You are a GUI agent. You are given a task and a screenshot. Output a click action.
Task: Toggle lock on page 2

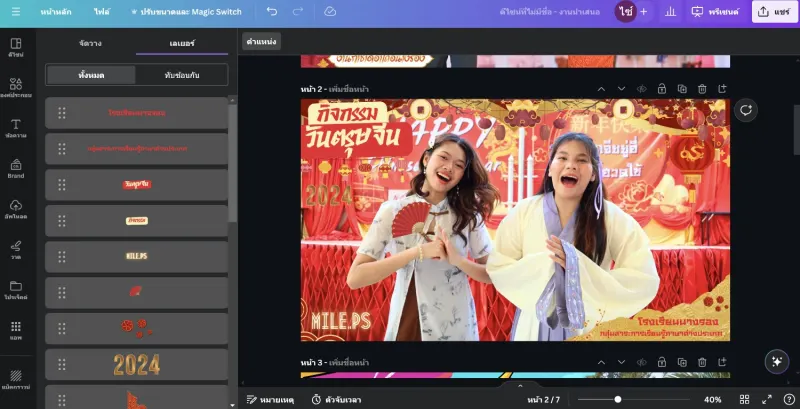pyautogui.click(x=662, y=89)
